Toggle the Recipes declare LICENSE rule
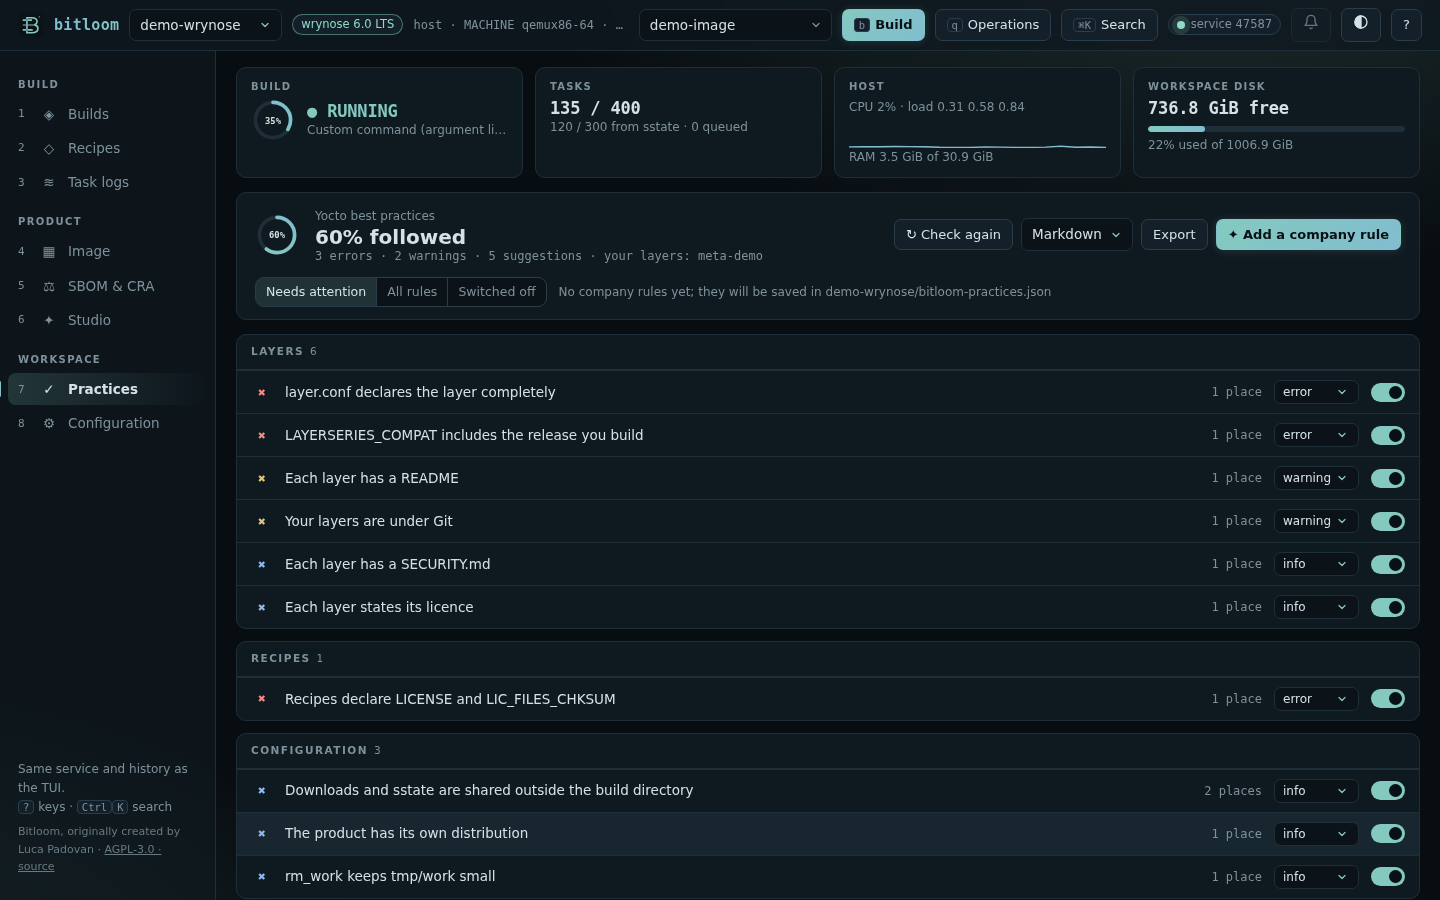The image size is (1440, 900). pyautogui.click(x=1388, y=699)
